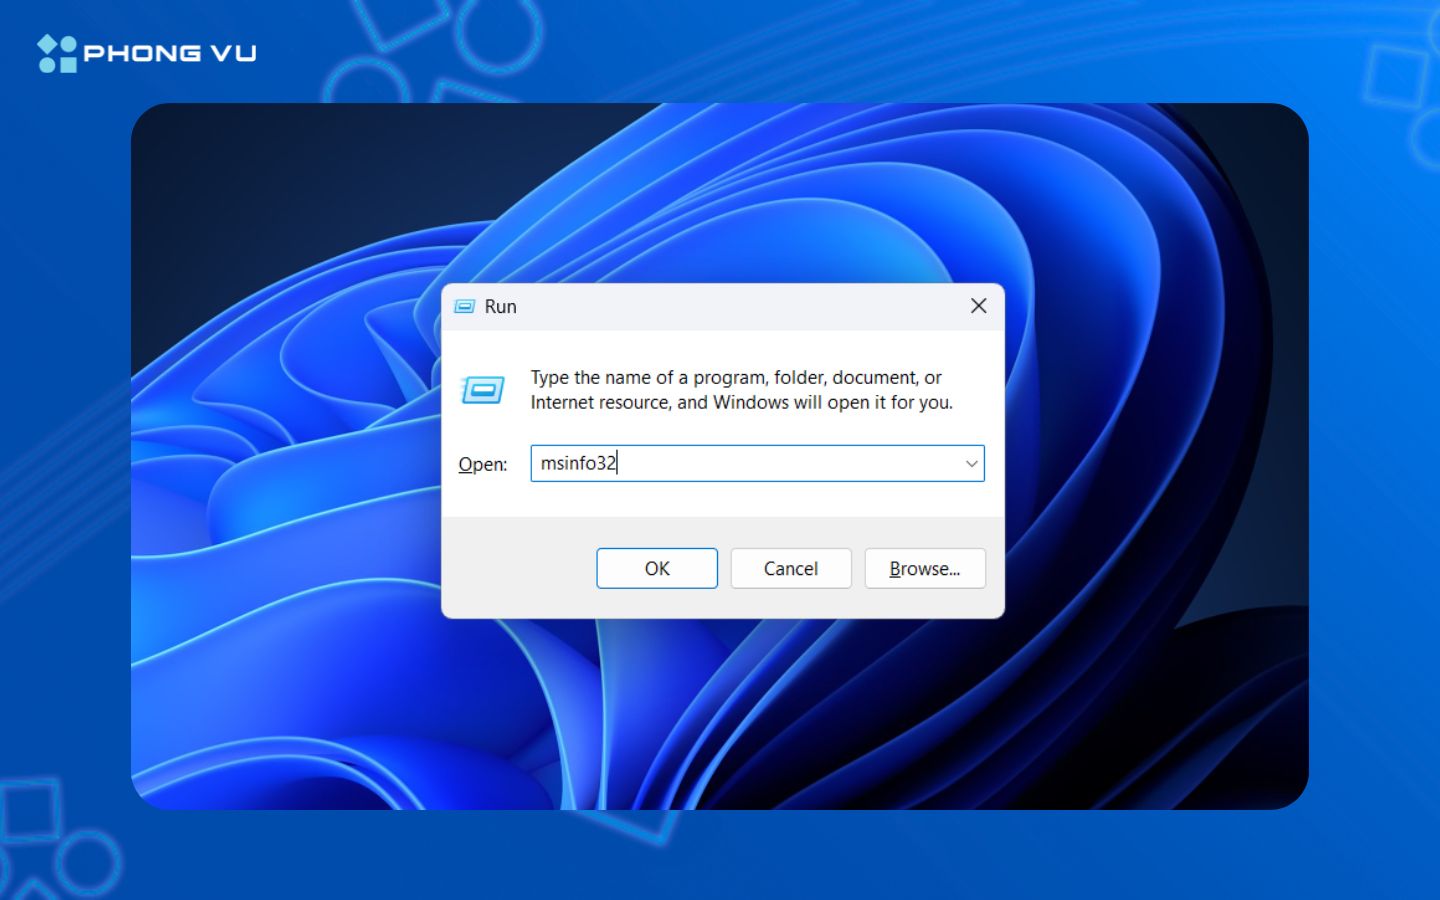The width and height of the screenshot is (1440, 900).
Task: Select the msinfo32 text entry
Action: (577, 463)
